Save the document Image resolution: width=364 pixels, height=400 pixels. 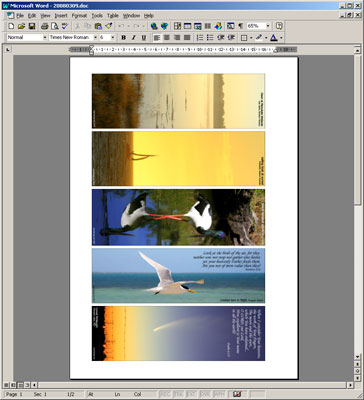coord(32,26)
